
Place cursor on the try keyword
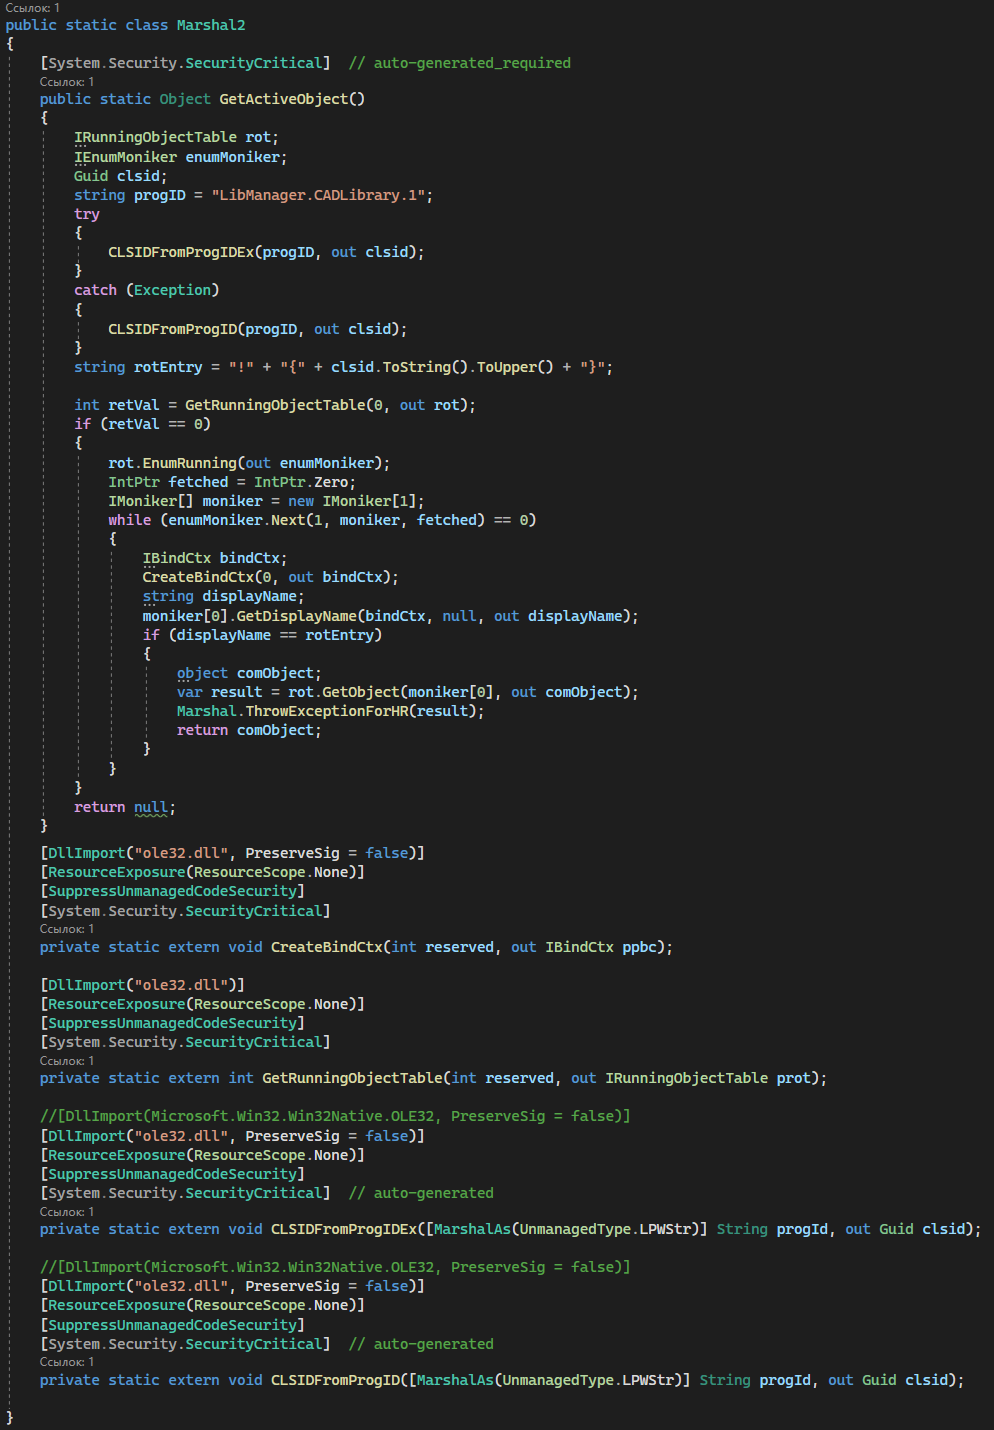tap(87, 214)
